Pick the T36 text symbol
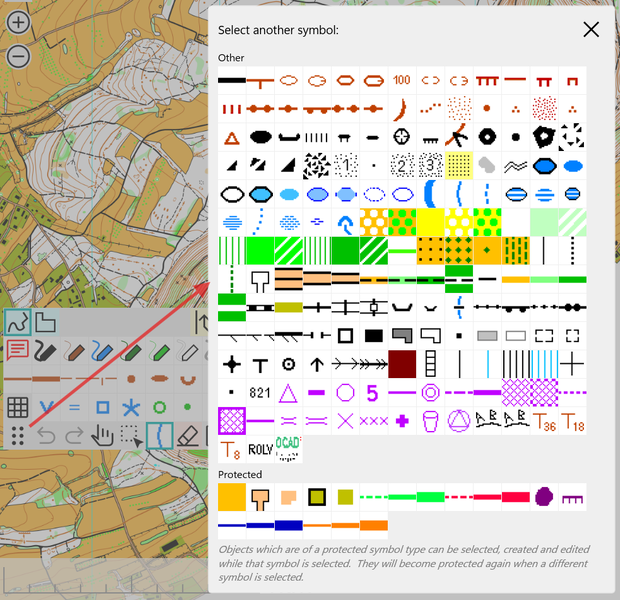Image resolution: width=620 pixels, height=600 pixels. (x=544, y=421)
